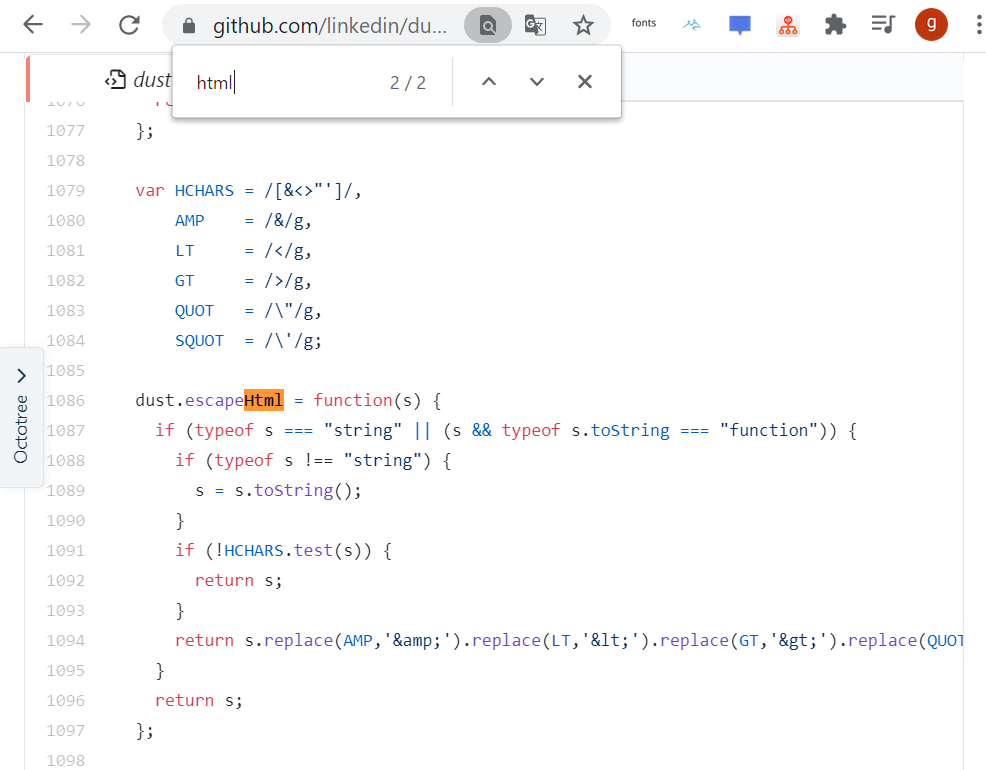Click 'return s;' on line 1092
Screen dimensions: 986x770
[x=238, y=580]
